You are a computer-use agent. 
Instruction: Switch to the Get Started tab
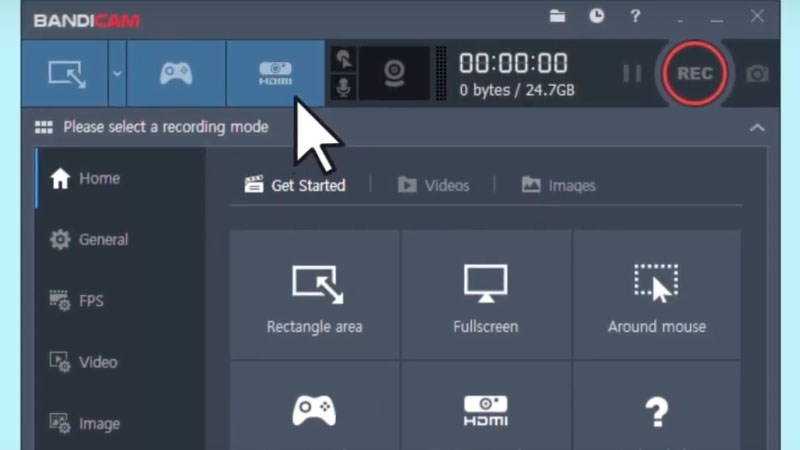(x=295, y=185)
